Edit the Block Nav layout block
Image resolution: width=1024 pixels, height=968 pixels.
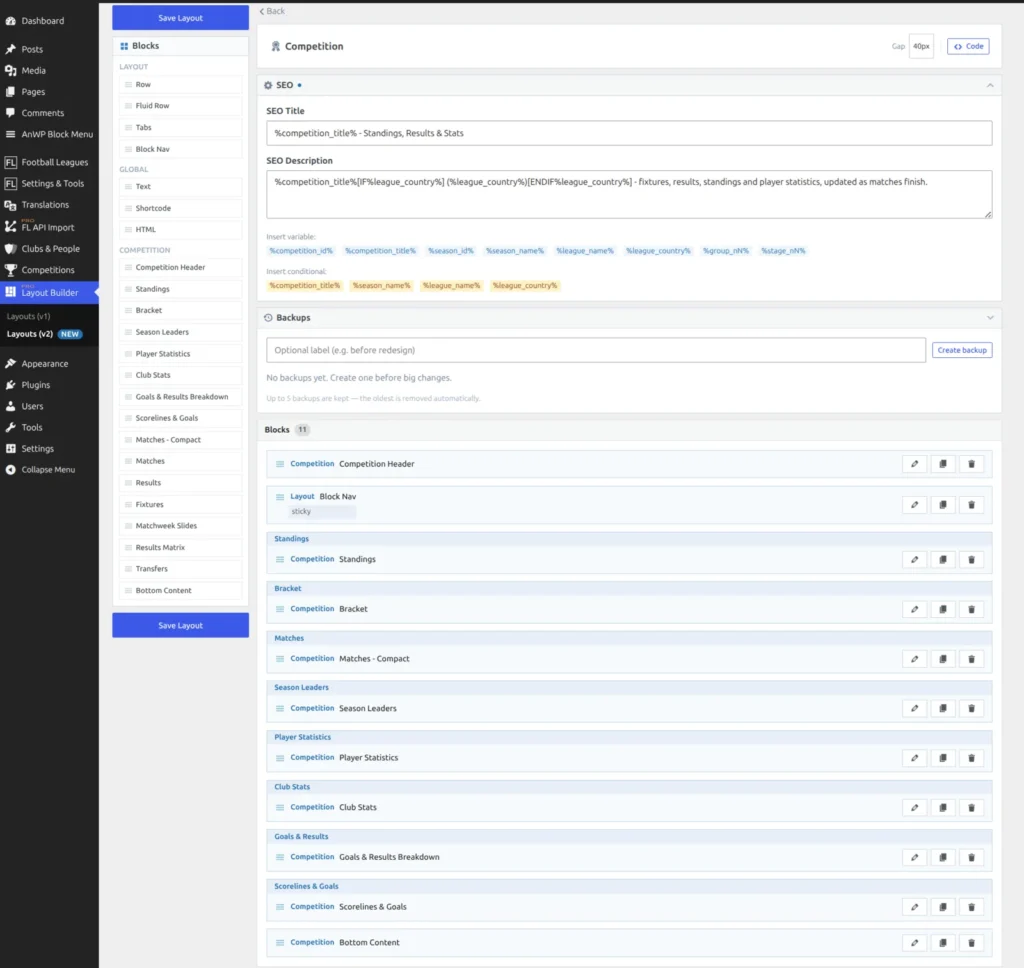tap(914, 505)
